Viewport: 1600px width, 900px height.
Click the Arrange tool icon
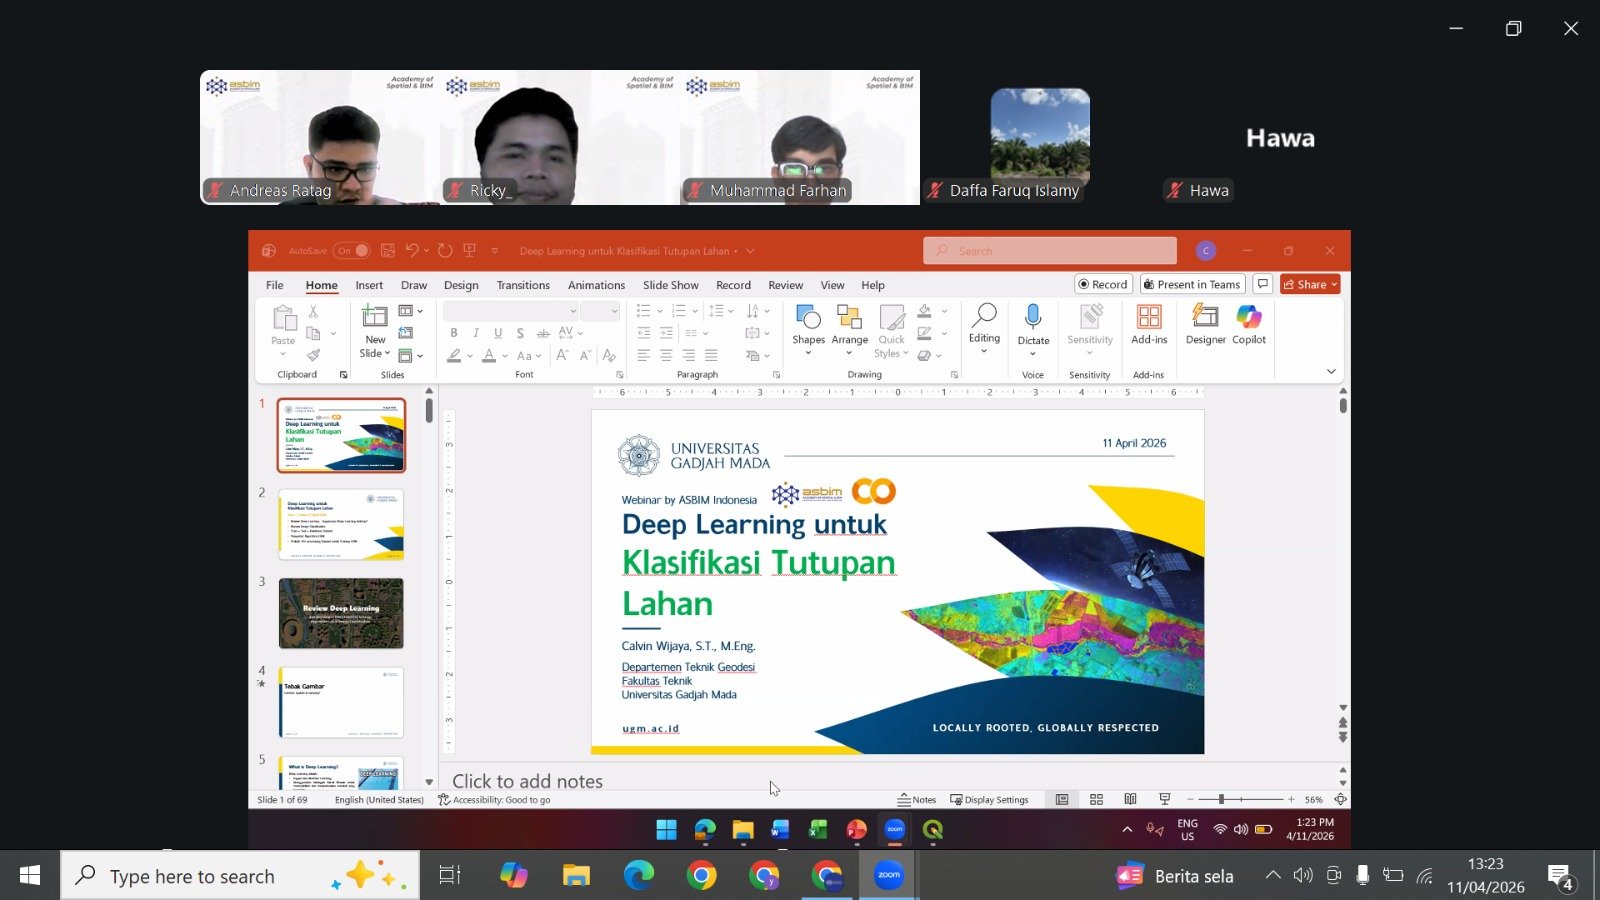click(x=849, y=318)
